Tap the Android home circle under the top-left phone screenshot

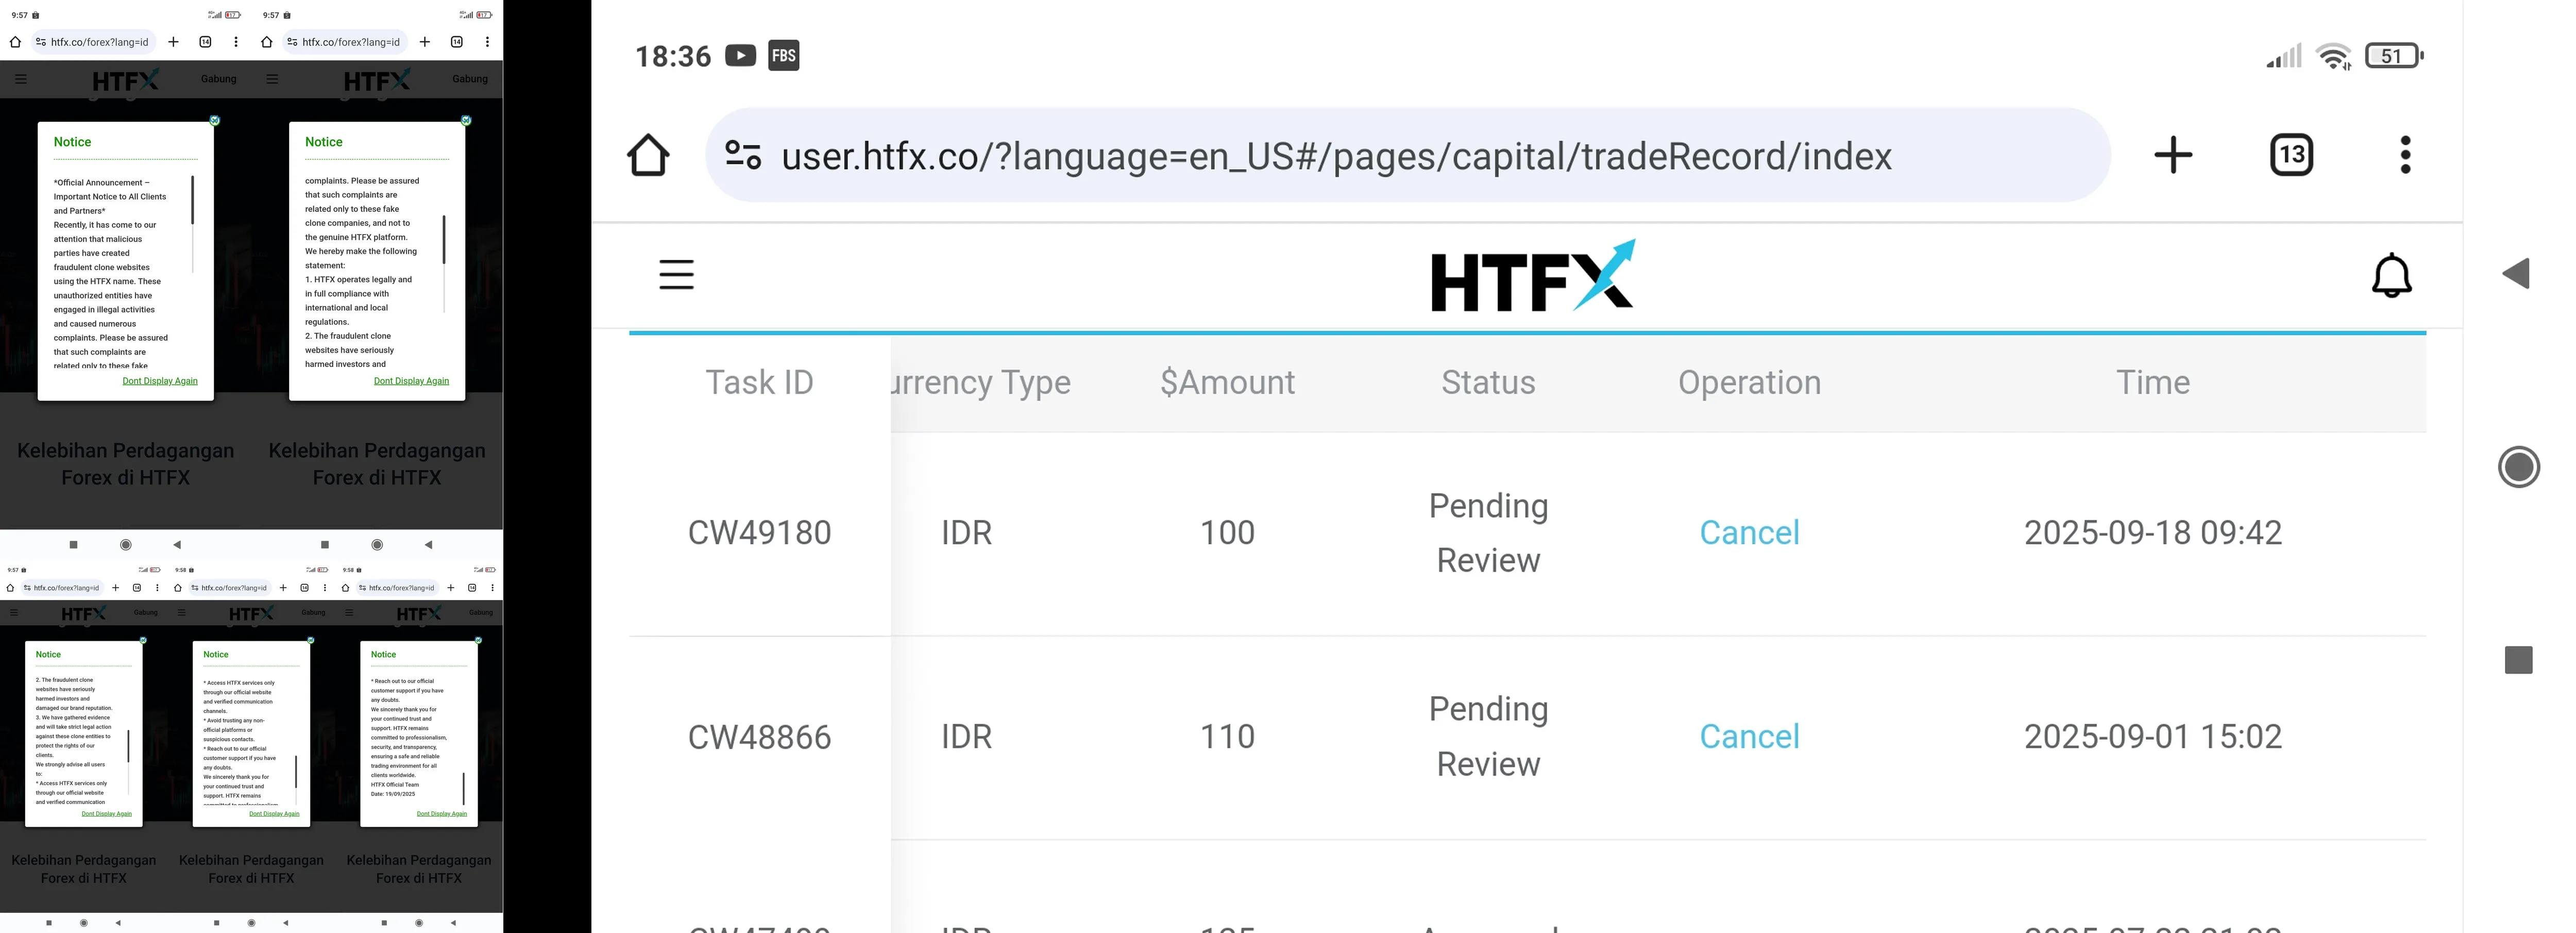click(126, 545)
